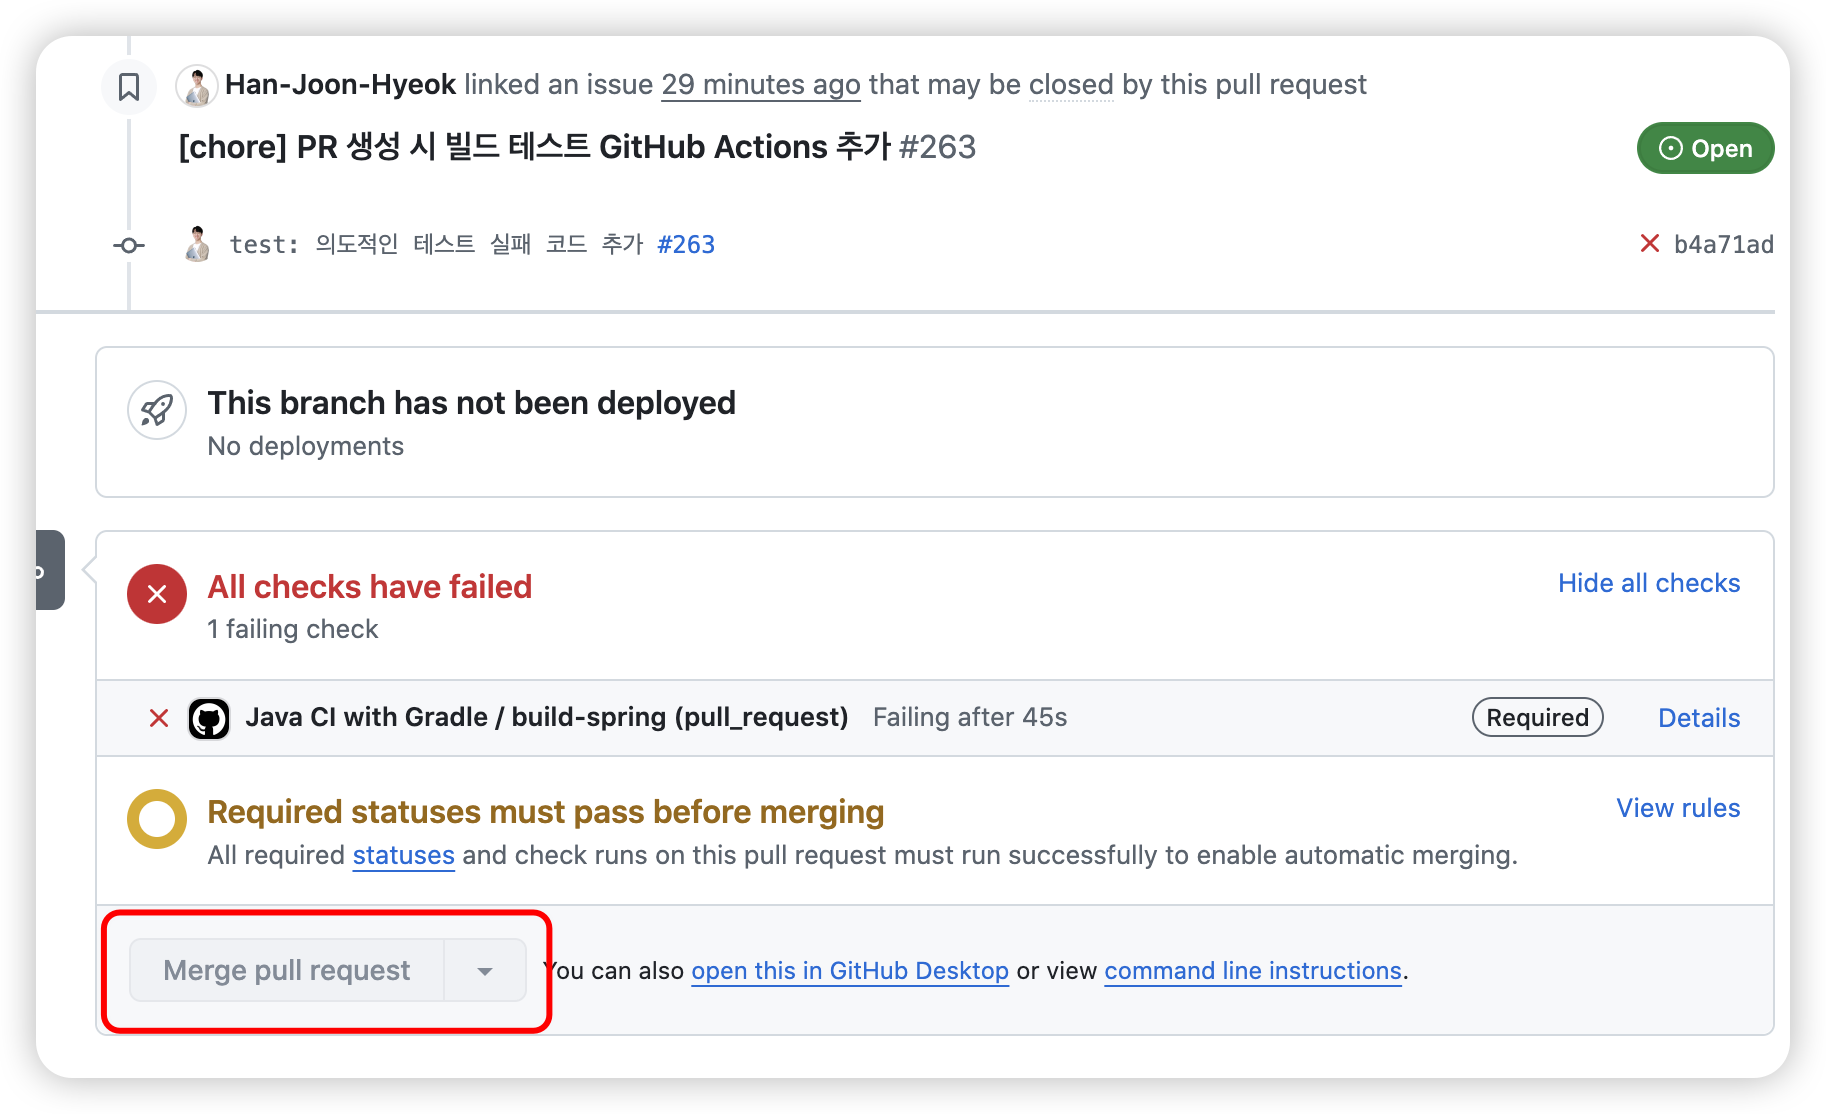Viewport: 1826px width, 1114px height.
Task: Click the green Open status badge
Action: [x=1705, y=148]
